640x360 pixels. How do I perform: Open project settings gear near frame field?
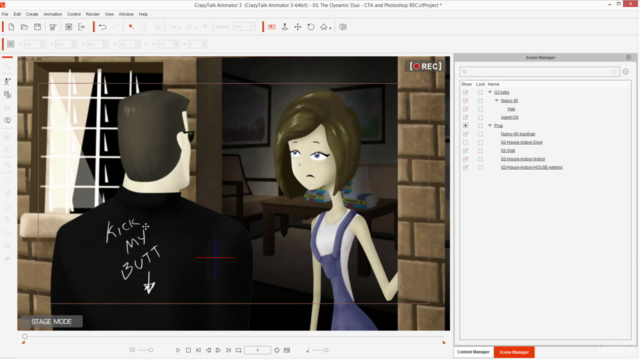coord(277,350)
